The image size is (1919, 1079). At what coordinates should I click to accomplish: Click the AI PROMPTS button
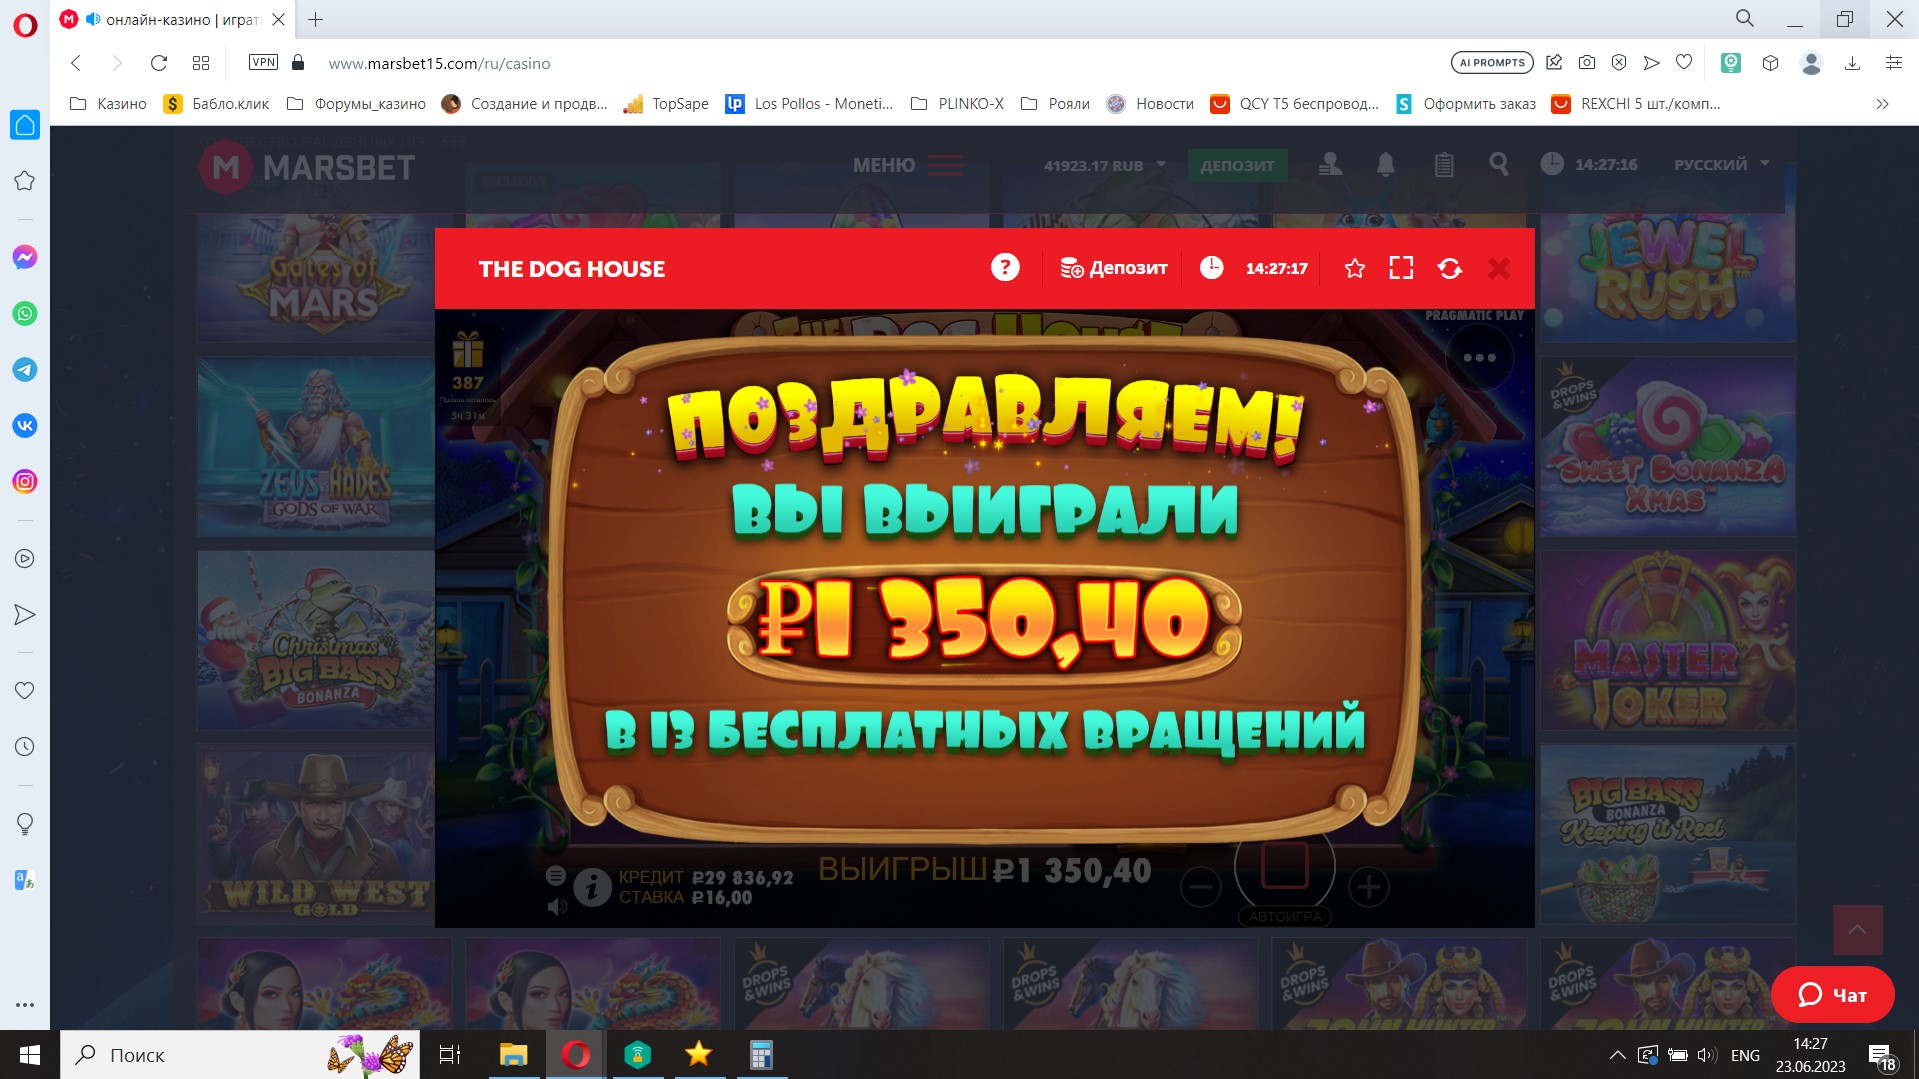1492,63
